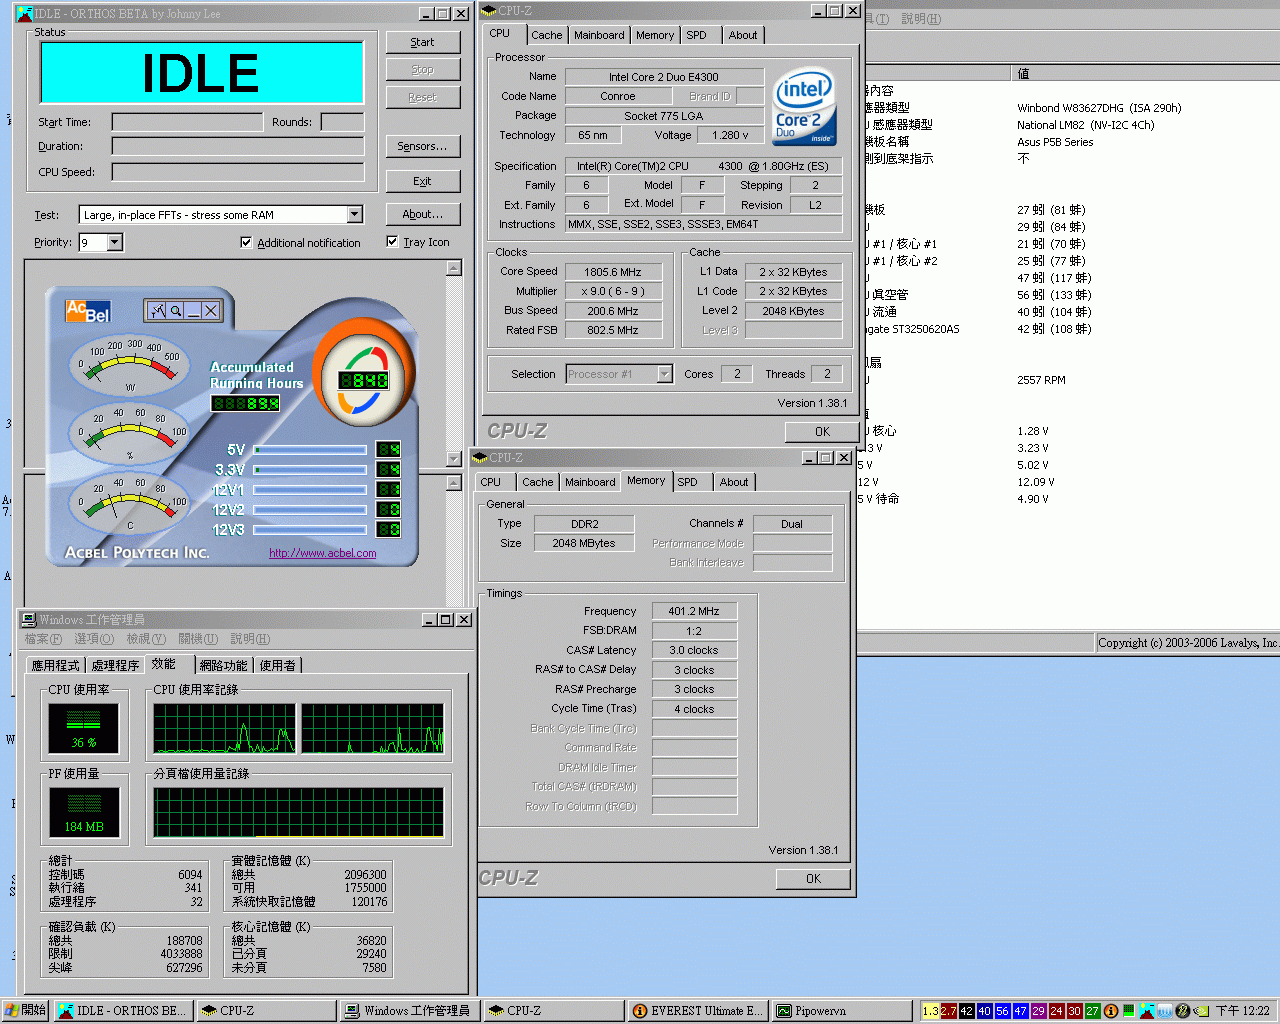Open Task Manager 檔案(F) menu
The image size is (1280, 1024).
43,639
